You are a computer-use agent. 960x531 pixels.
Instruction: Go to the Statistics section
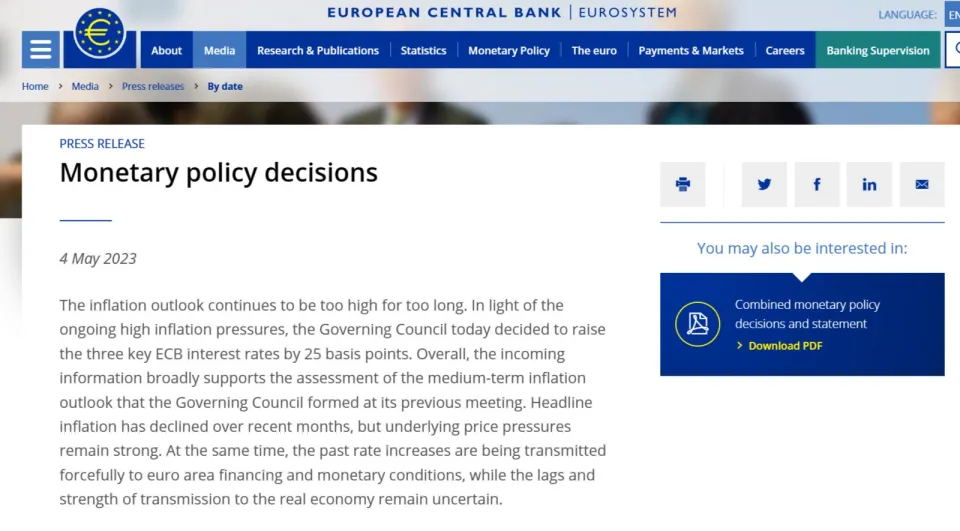click(423, 50)
